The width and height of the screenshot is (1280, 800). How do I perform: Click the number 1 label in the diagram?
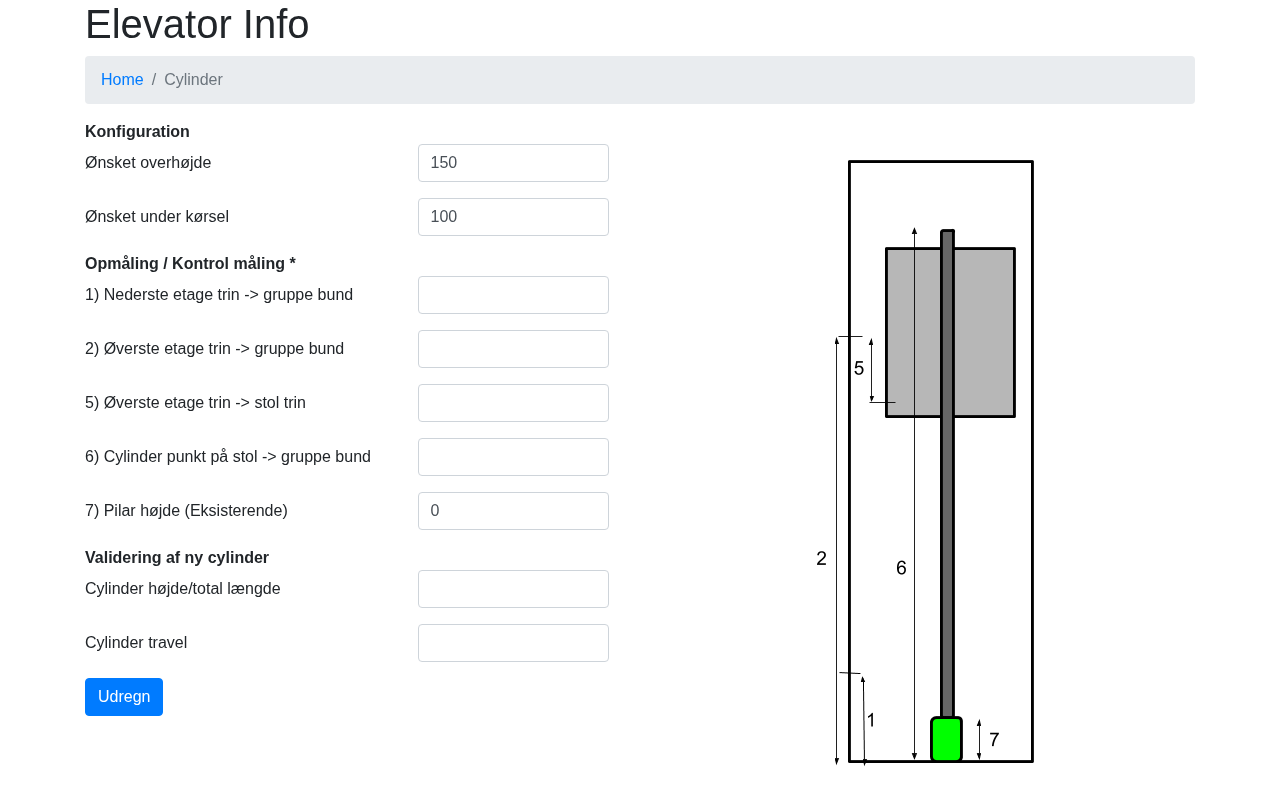coord(871,720)
